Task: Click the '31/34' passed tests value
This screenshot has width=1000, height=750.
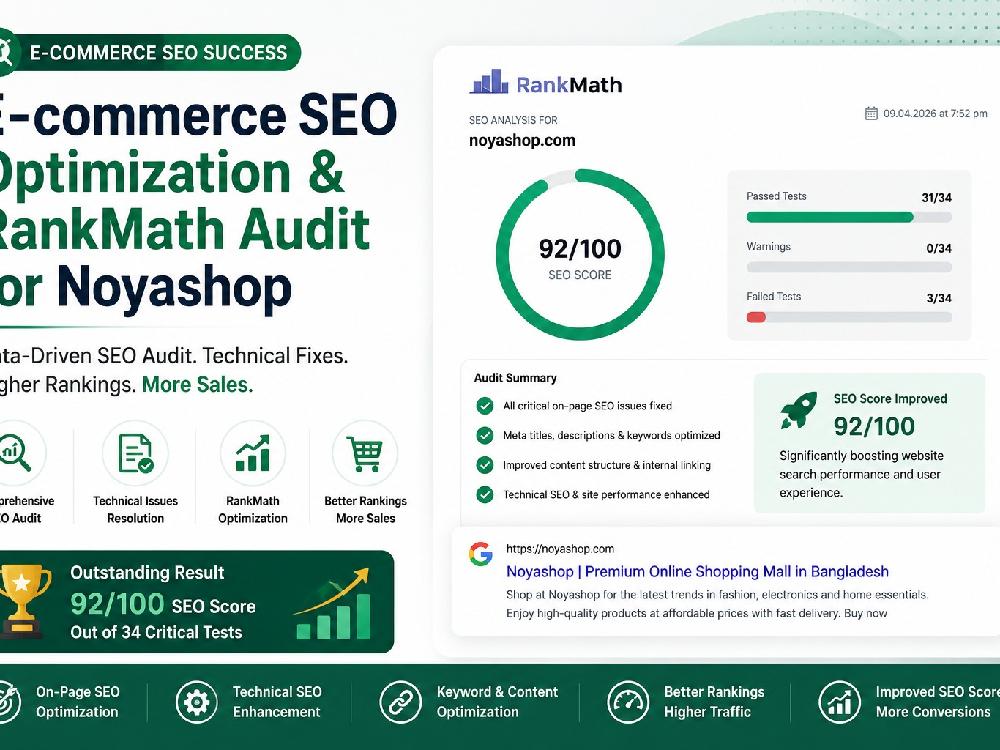Action: (x=936, y=198)
